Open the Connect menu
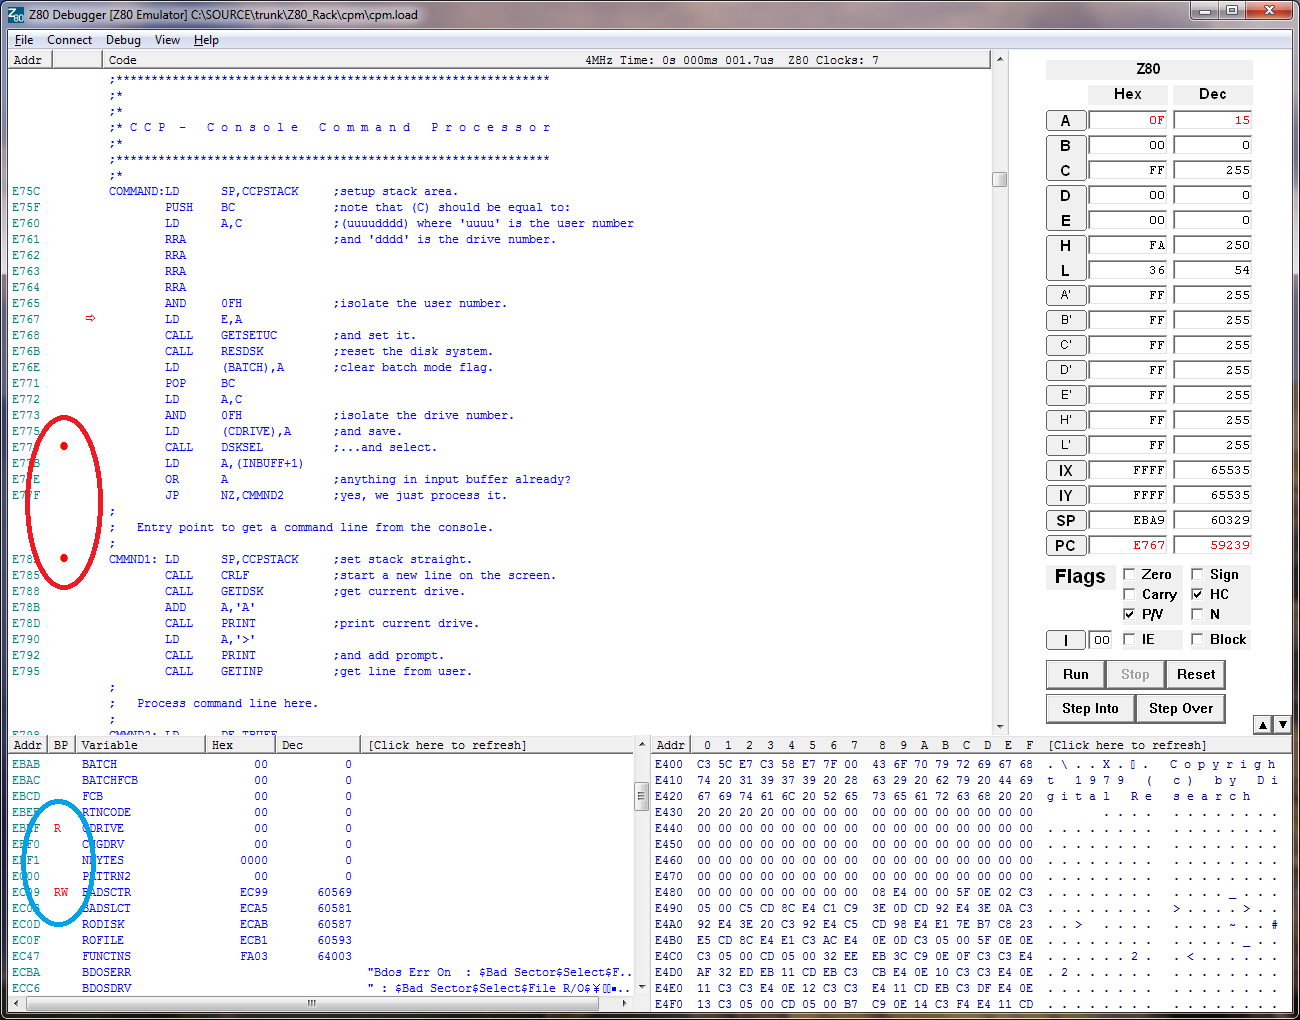Image resolution: width=1300 pixels, height=1020 pixels. pyautogui.click(x=69, y=40)
